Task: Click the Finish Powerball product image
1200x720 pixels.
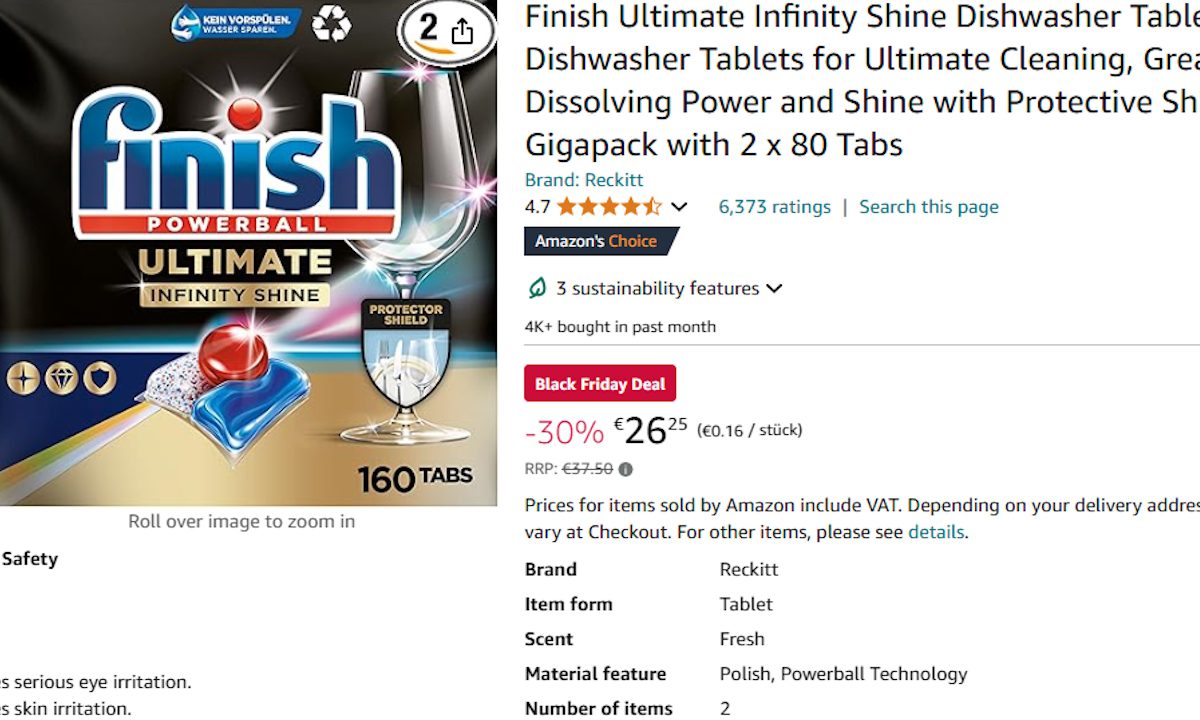Action: pyautogui.click(x=248, y=260)
